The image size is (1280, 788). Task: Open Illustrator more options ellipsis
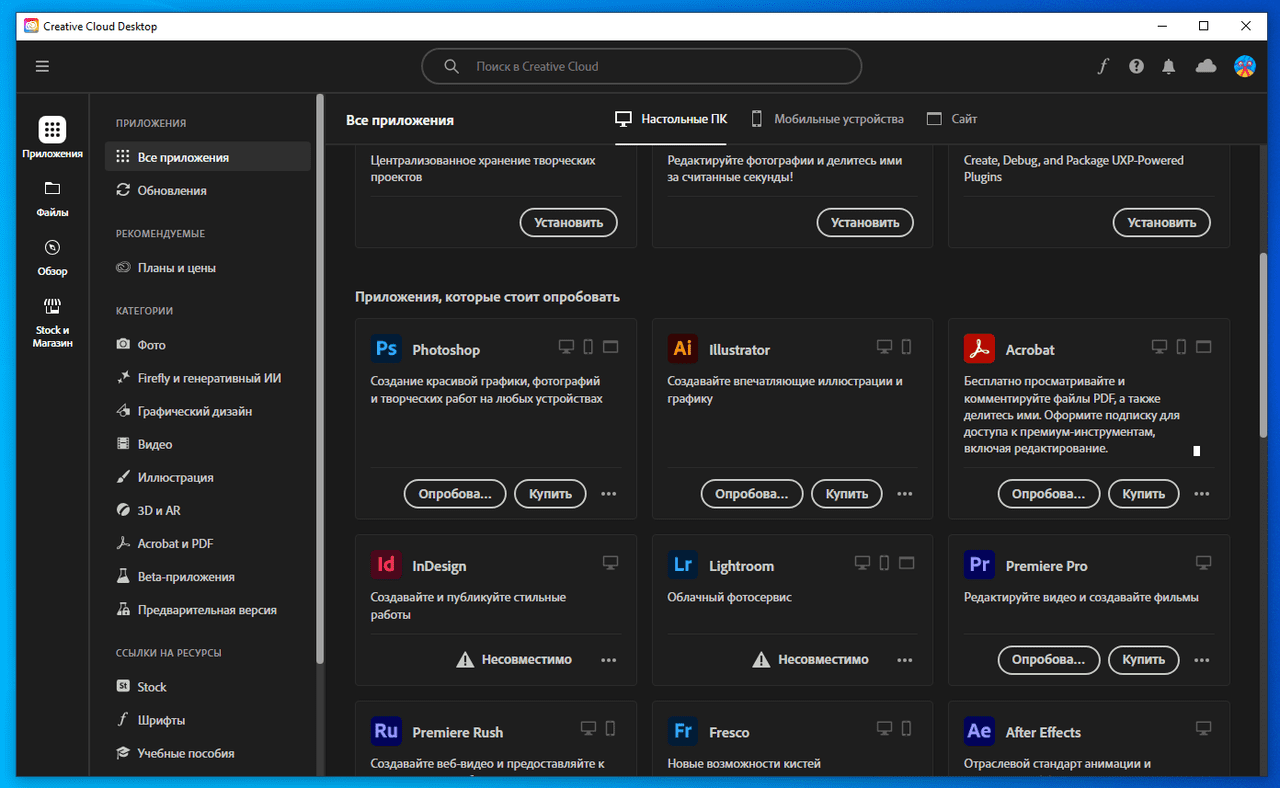[x=905, y=494]
